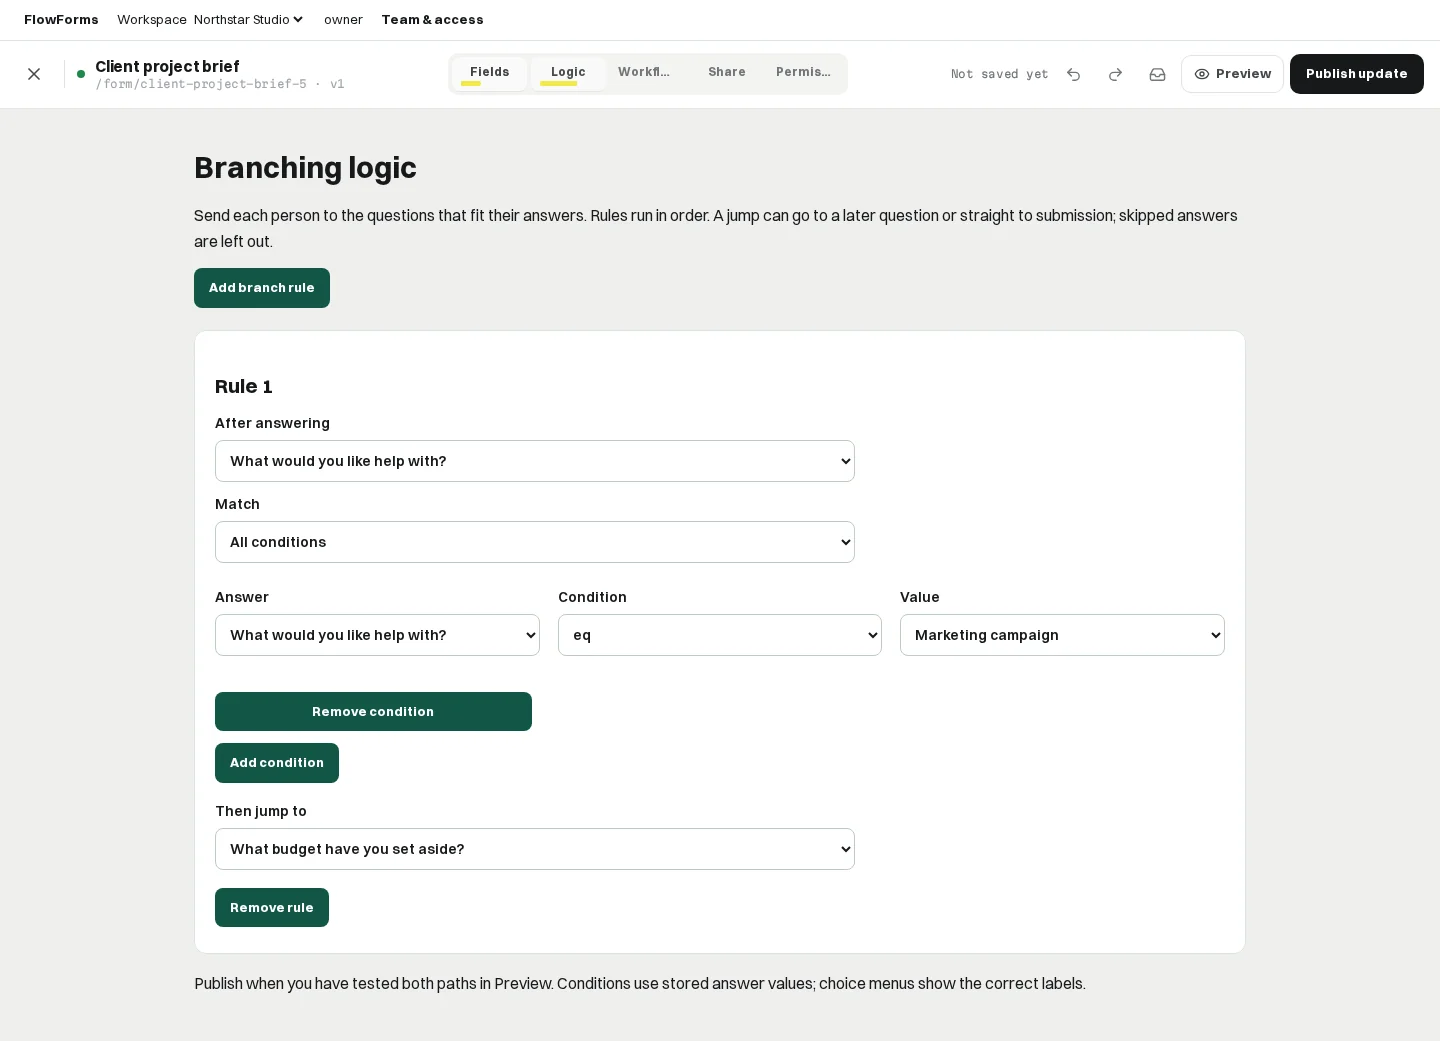1440x1041 pixels.
Task: Click Remove condition
Action: click(373, 712)
